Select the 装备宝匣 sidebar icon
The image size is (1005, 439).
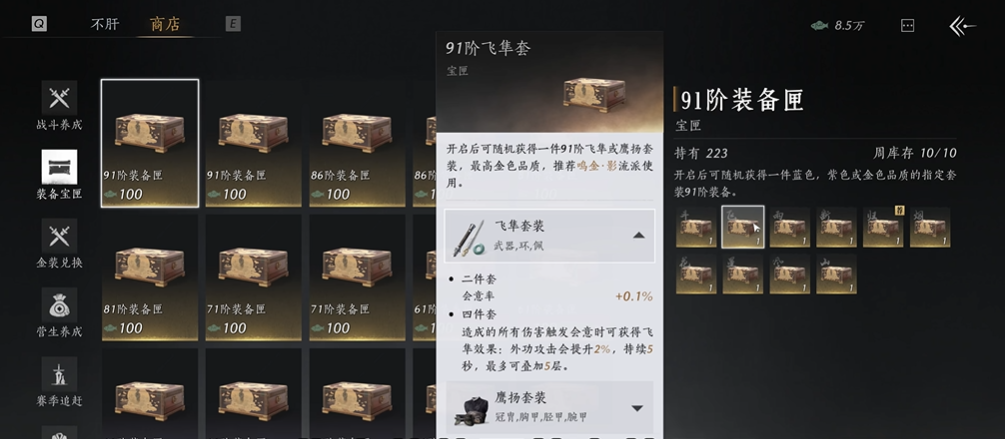click(60, 167)
